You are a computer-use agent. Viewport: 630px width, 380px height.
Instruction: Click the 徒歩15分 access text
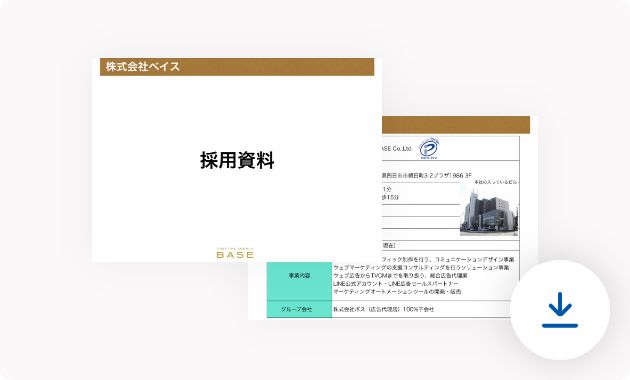(391, 197)
